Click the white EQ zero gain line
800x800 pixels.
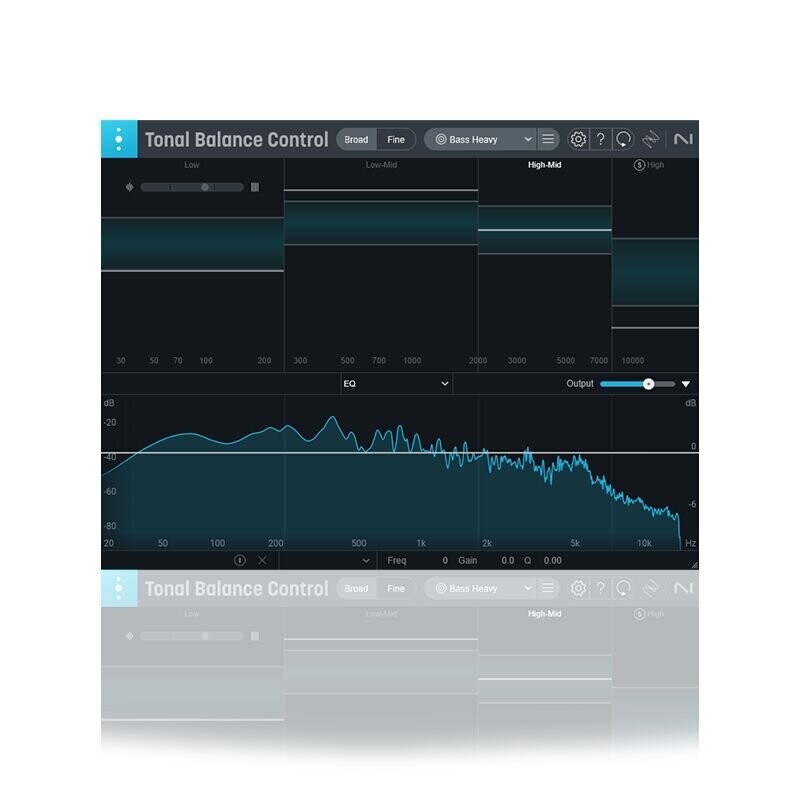tap(399, 453)
